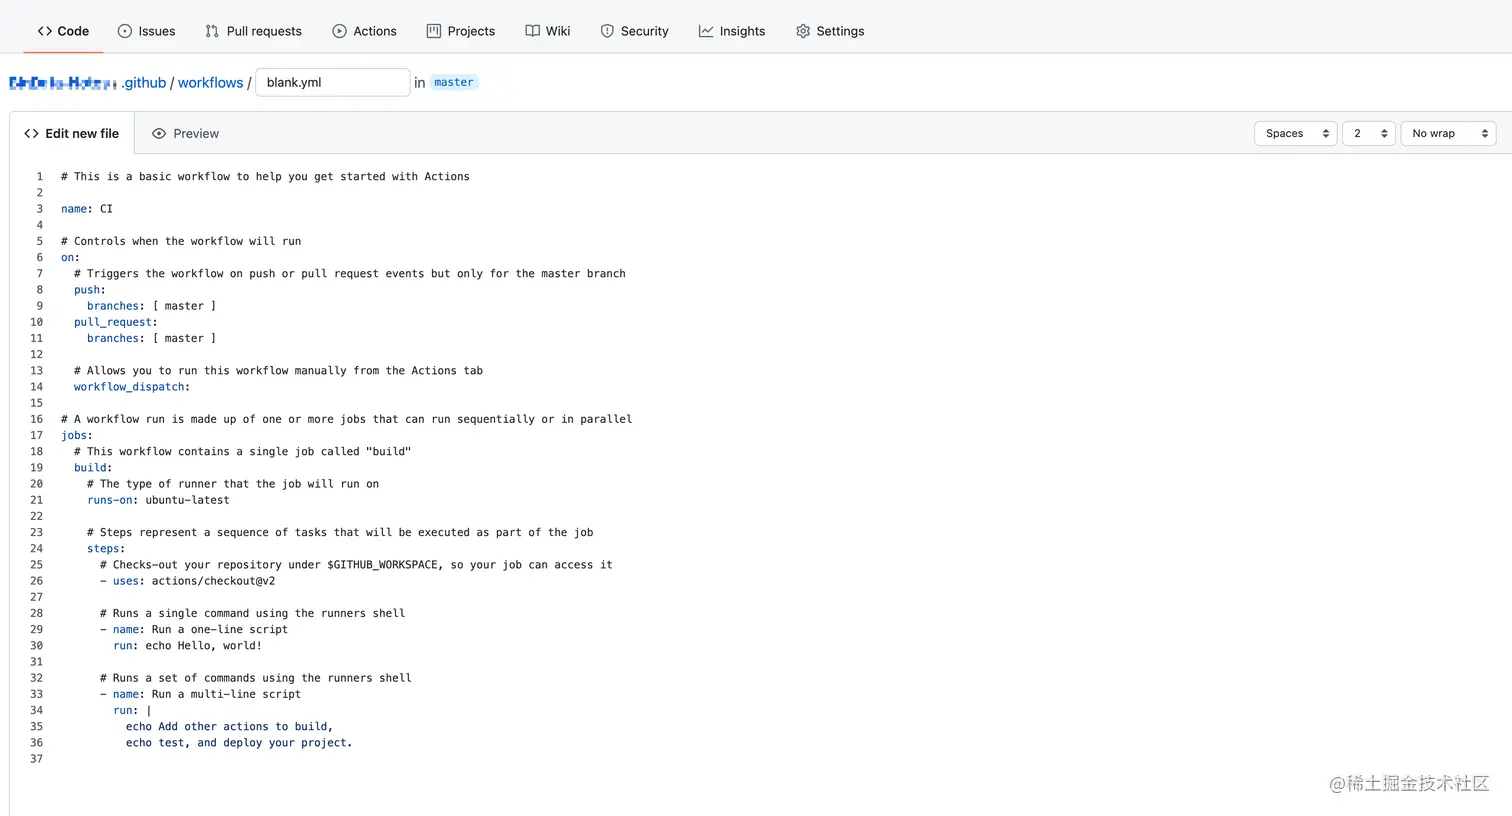Click 'uses: actions/checkout@v2' line
The image size is (1512, 816).
(x=188, y=581)
